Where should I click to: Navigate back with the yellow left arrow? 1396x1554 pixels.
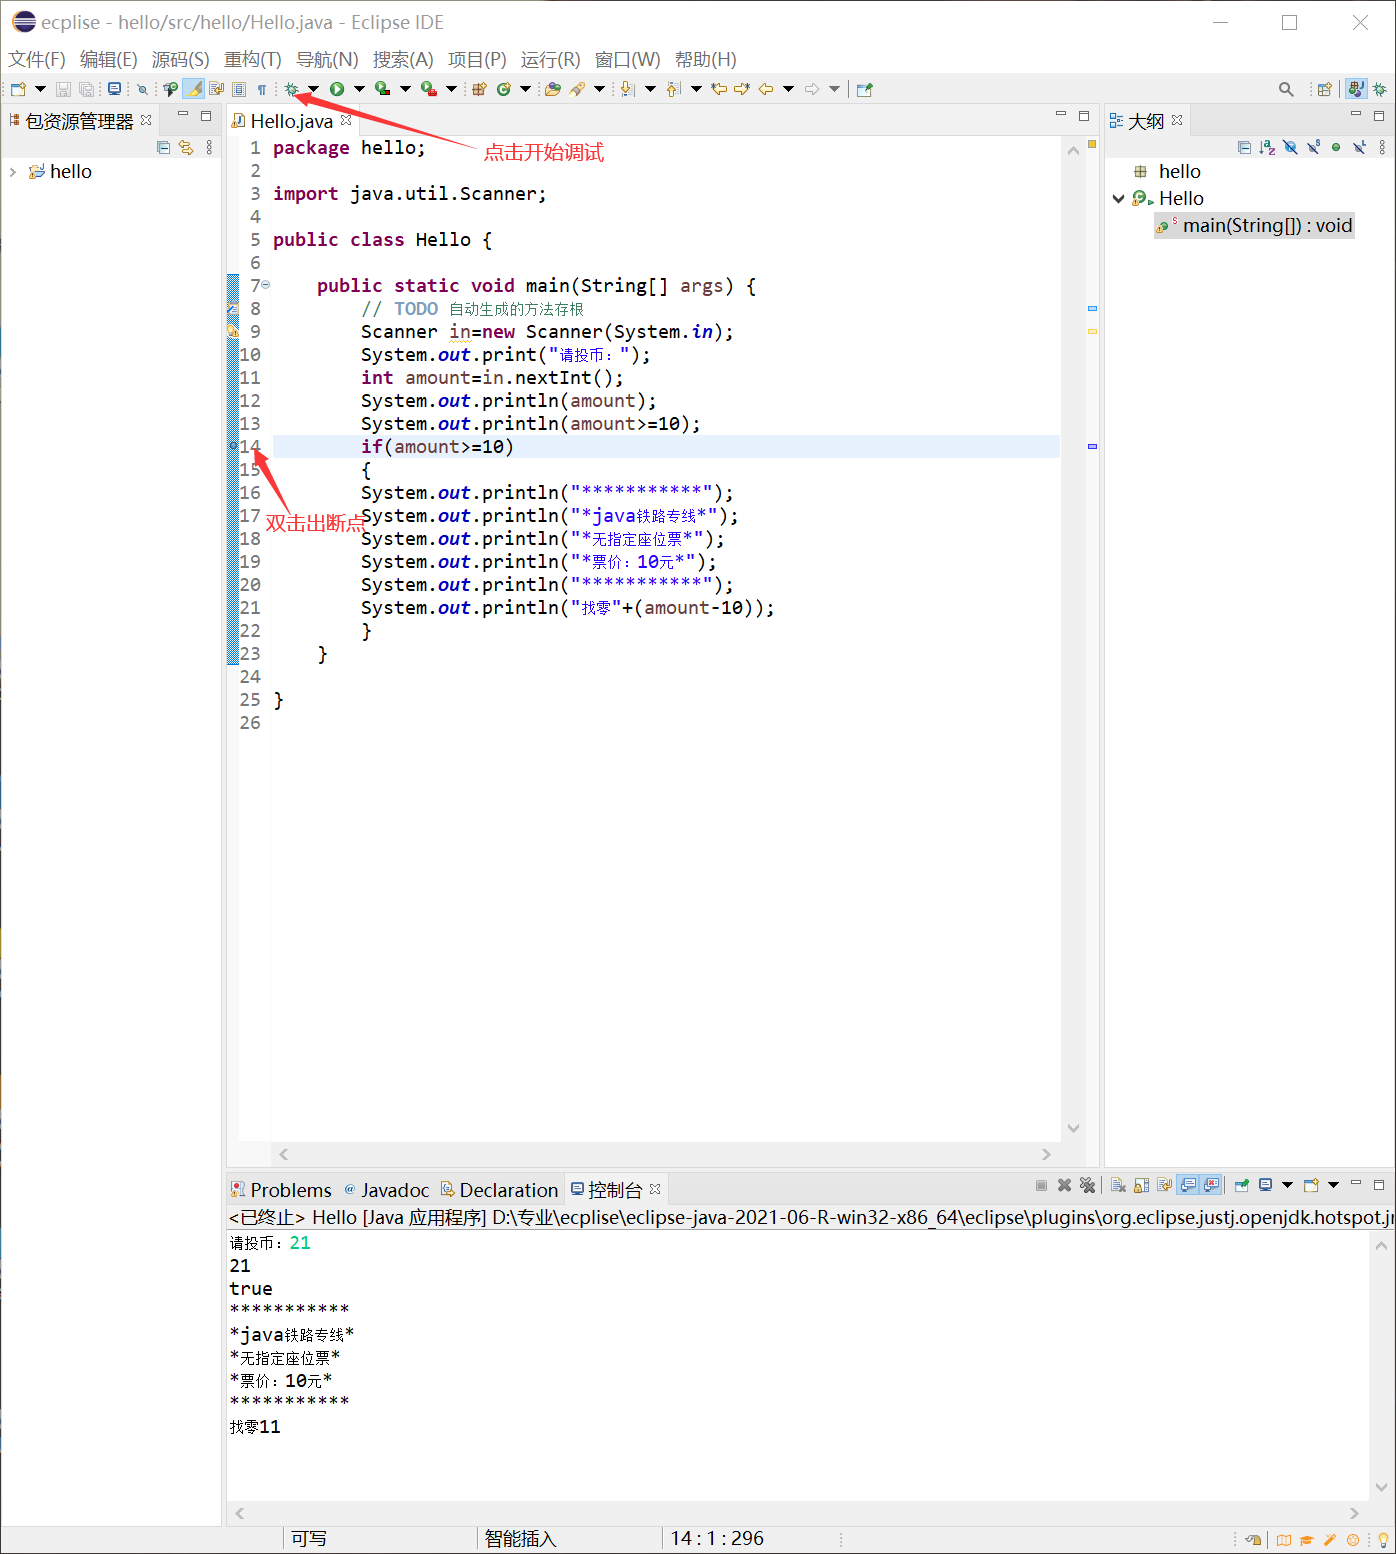tap(765, 89)
